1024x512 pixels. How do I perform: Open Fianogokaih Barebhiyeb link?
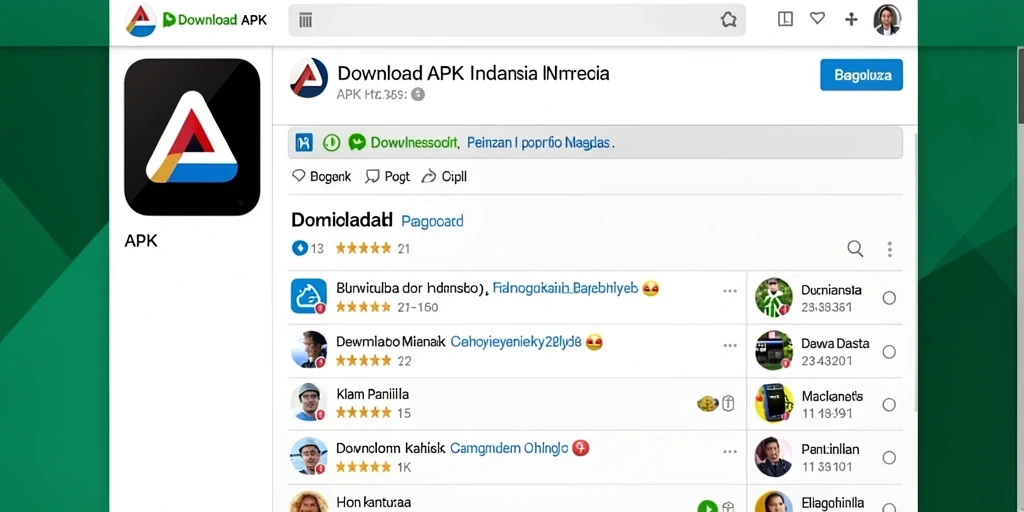[x=565, y=288]
